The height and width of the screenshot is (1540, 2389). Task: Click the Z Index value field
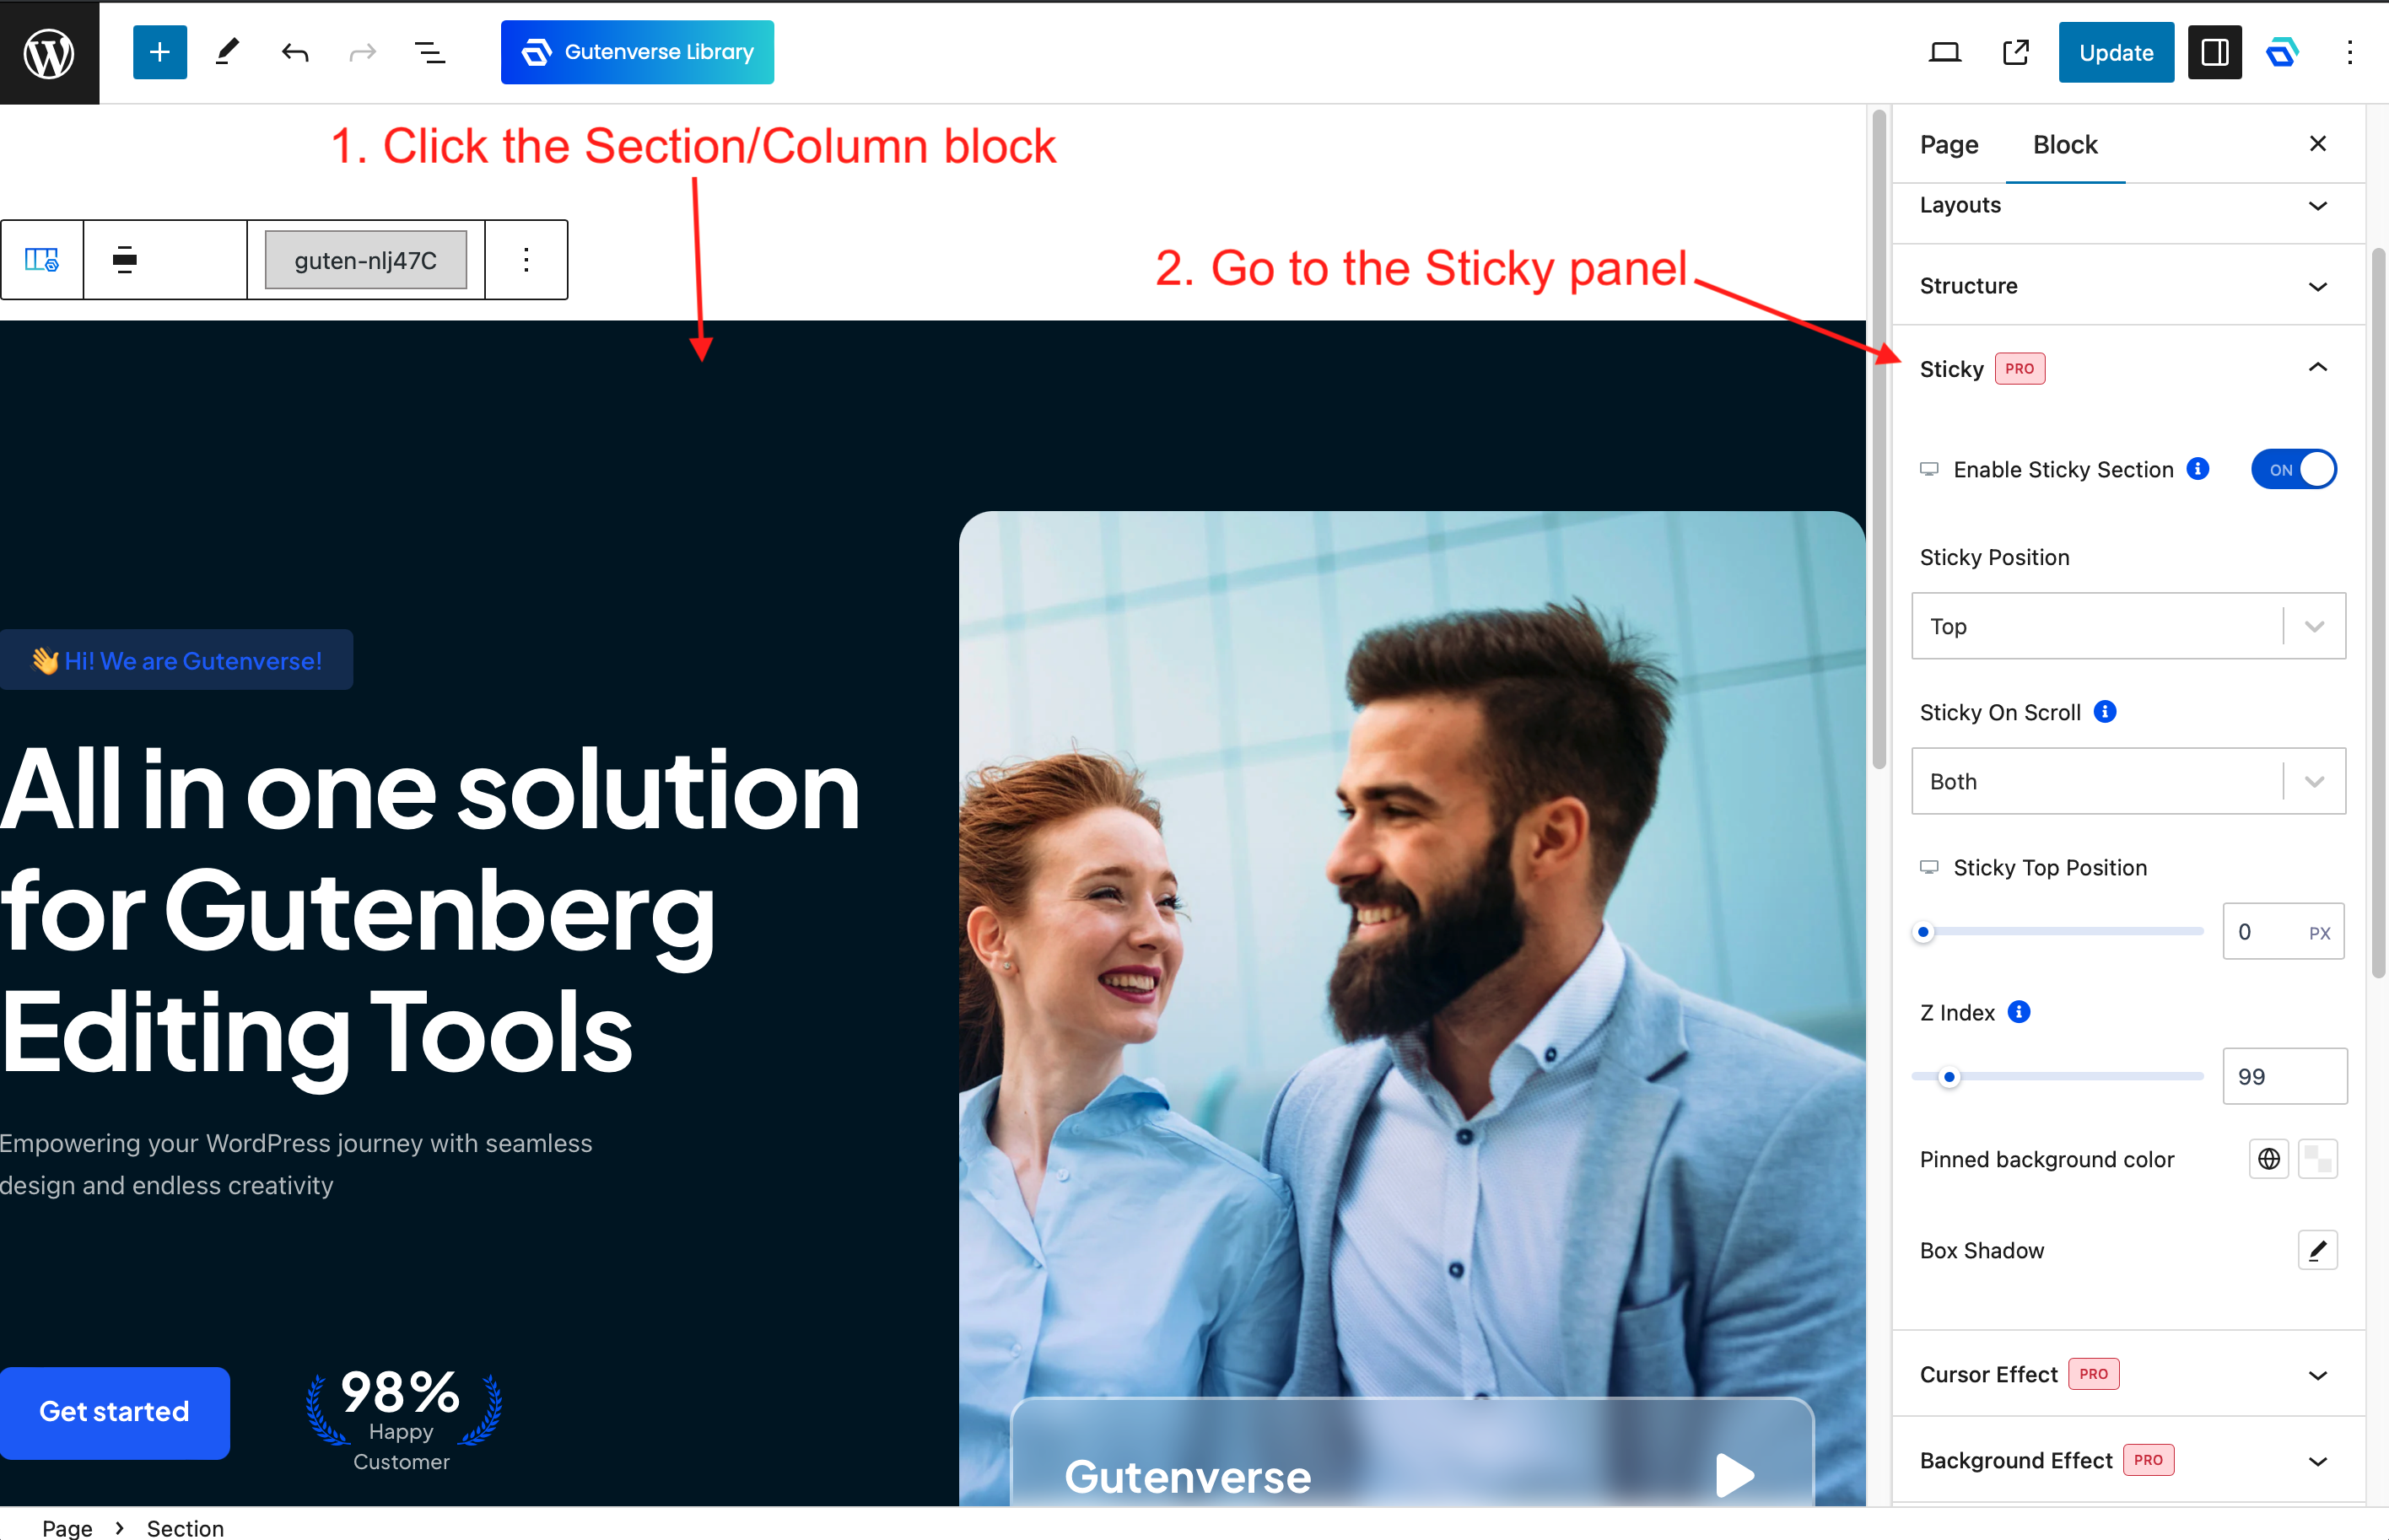click(x=2284, y=1076)
